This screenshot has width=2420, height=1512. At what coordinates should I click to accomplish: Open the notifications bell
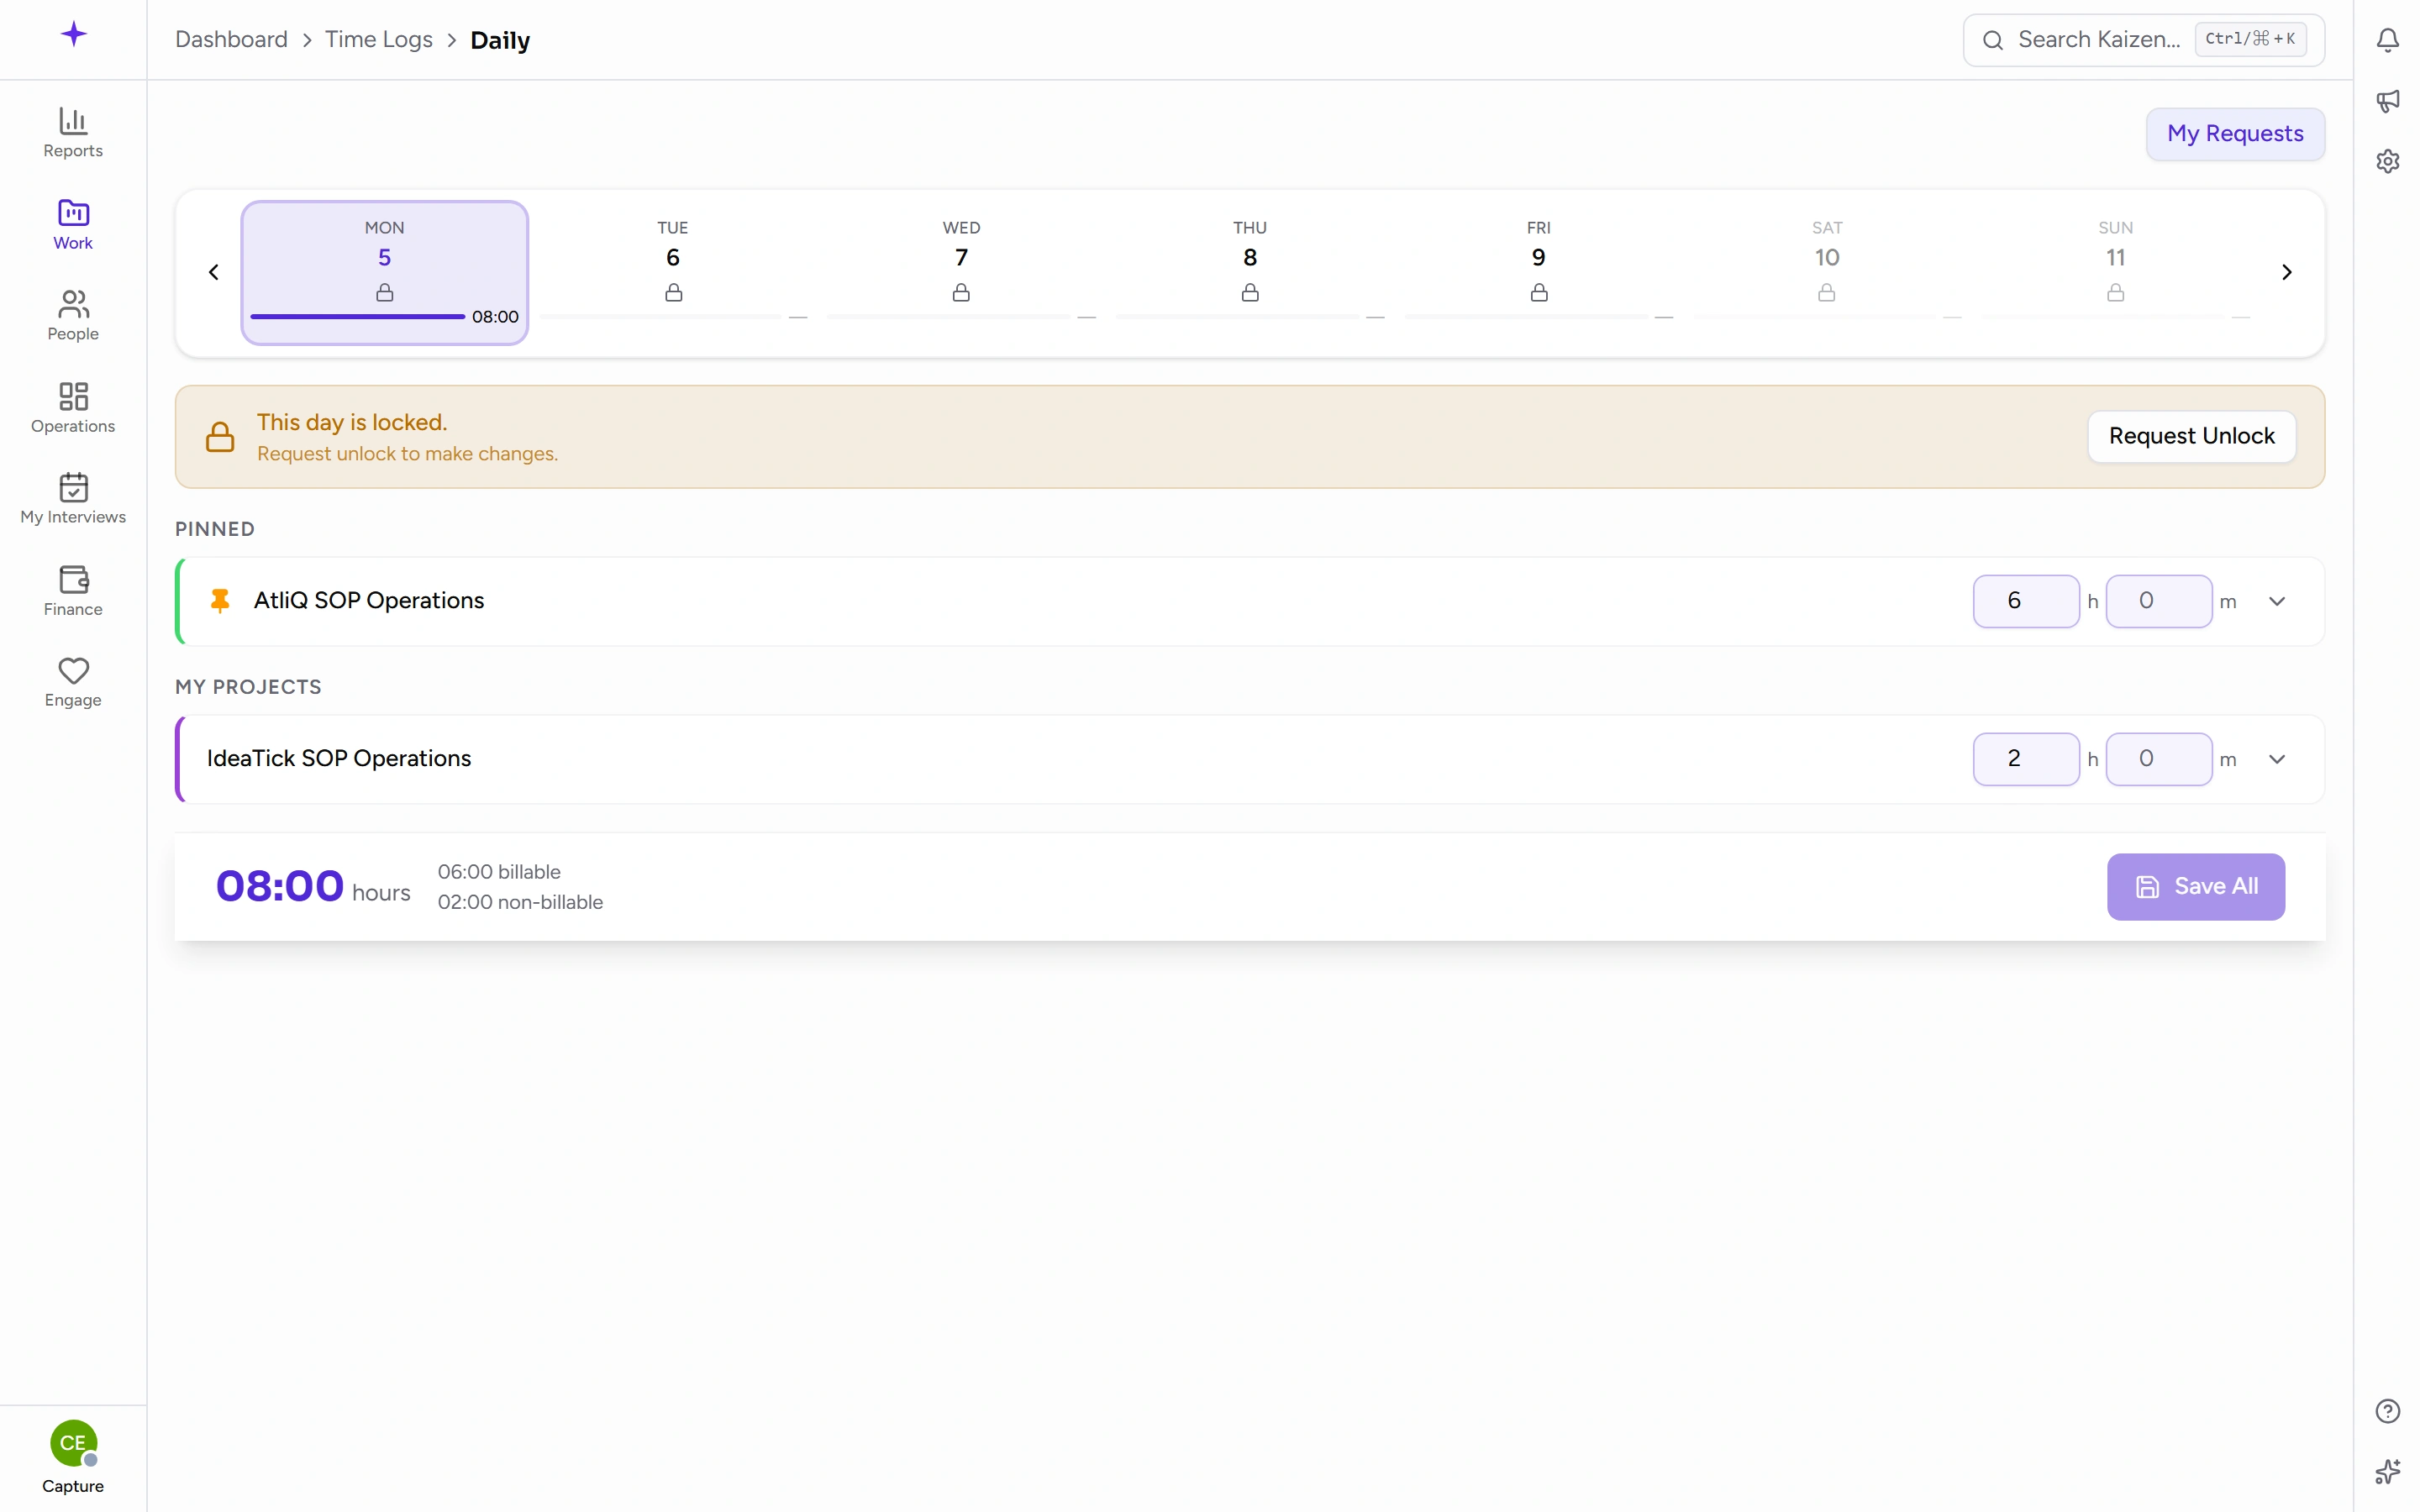point(2387,40)
